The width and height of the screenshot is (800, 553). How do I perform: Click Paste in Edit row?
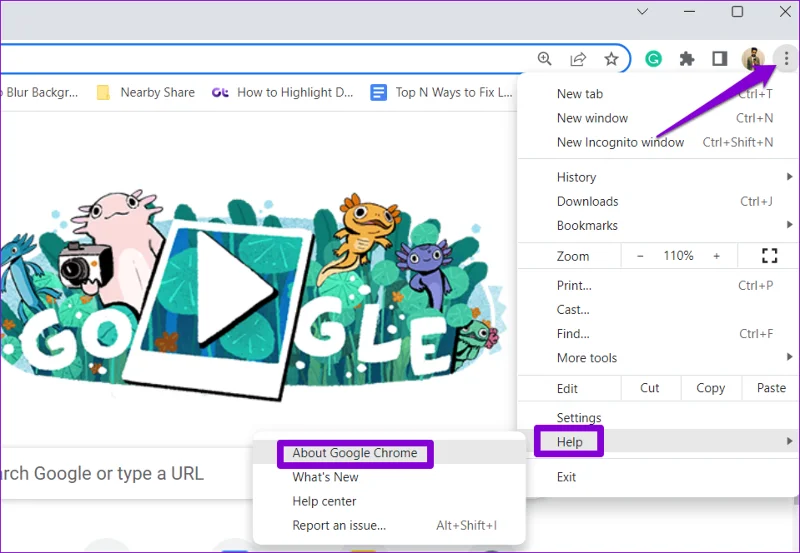click(x=771, y=388)
